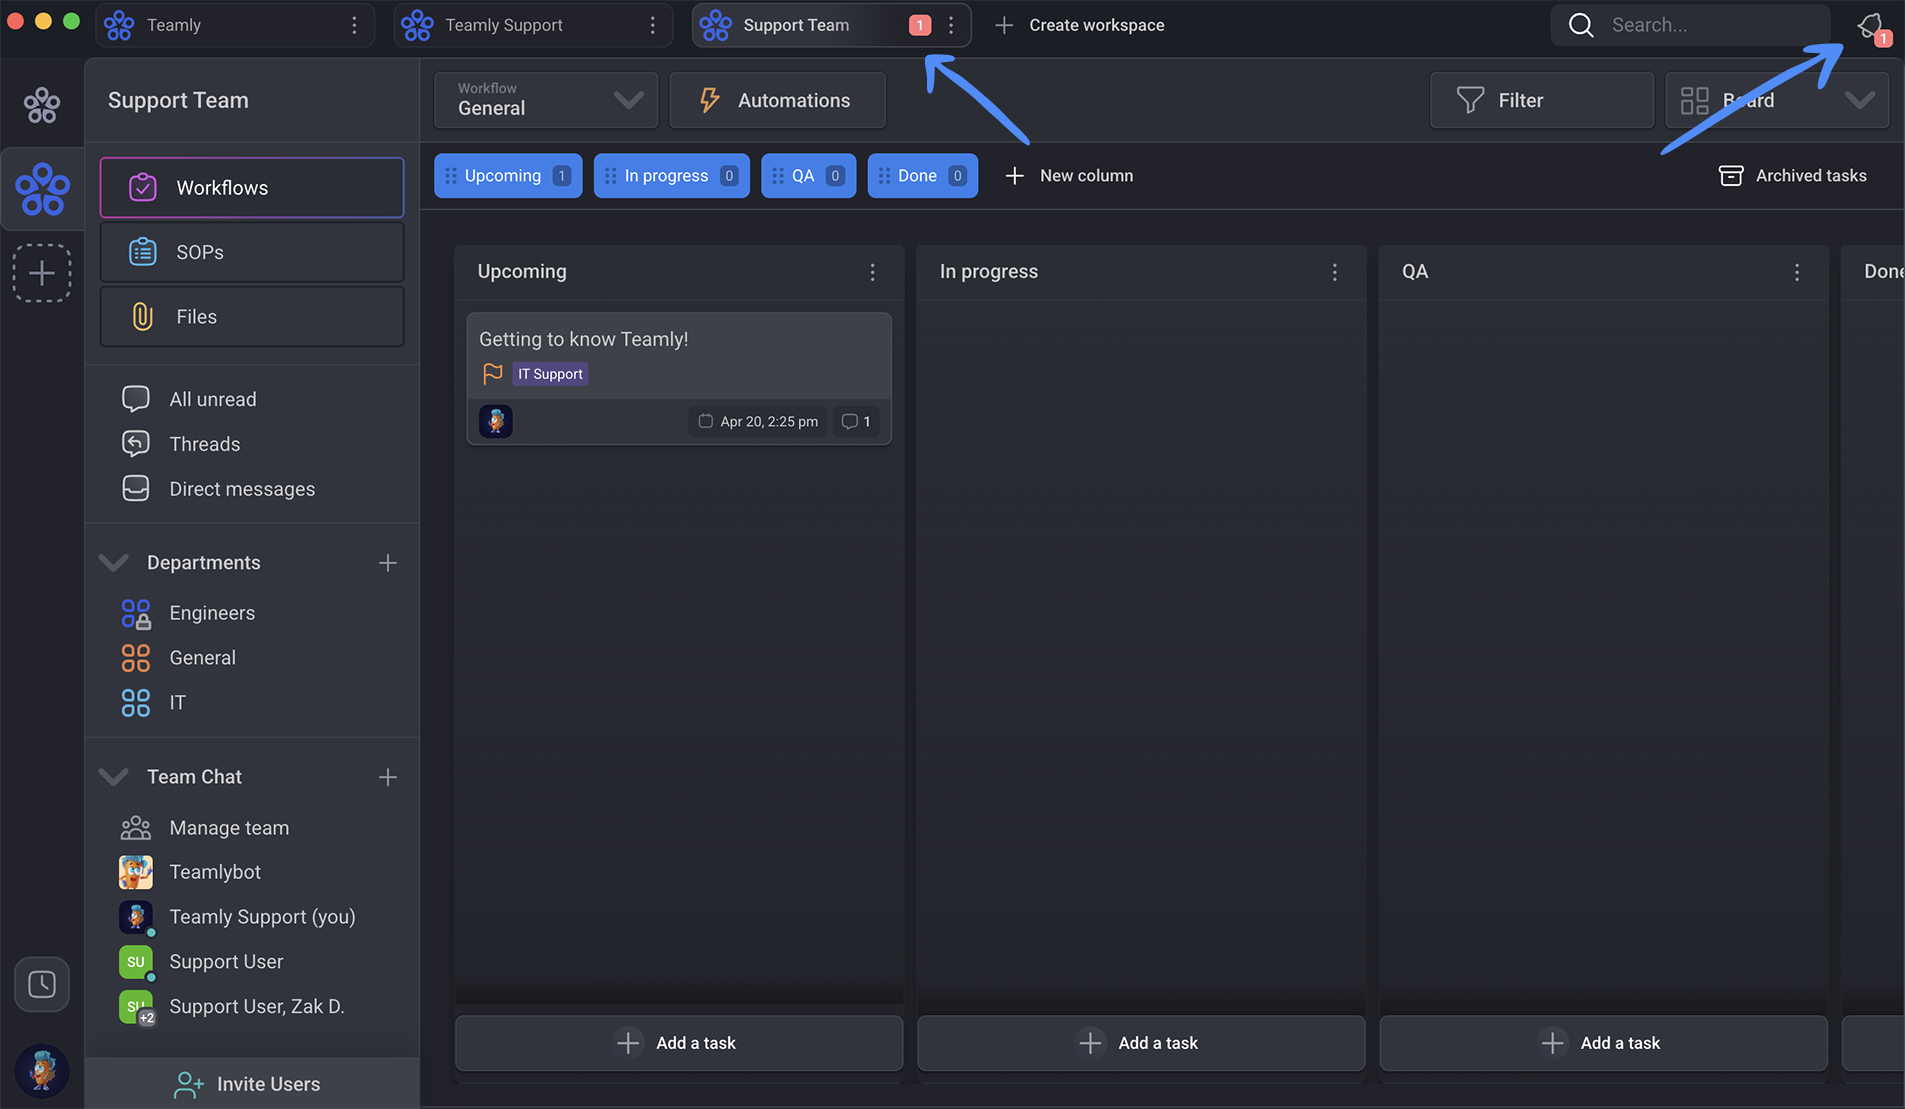Open Upcoming column options menu
Screen dimensions: 1905x1109
pyautogui.click(x=872, y=272)
